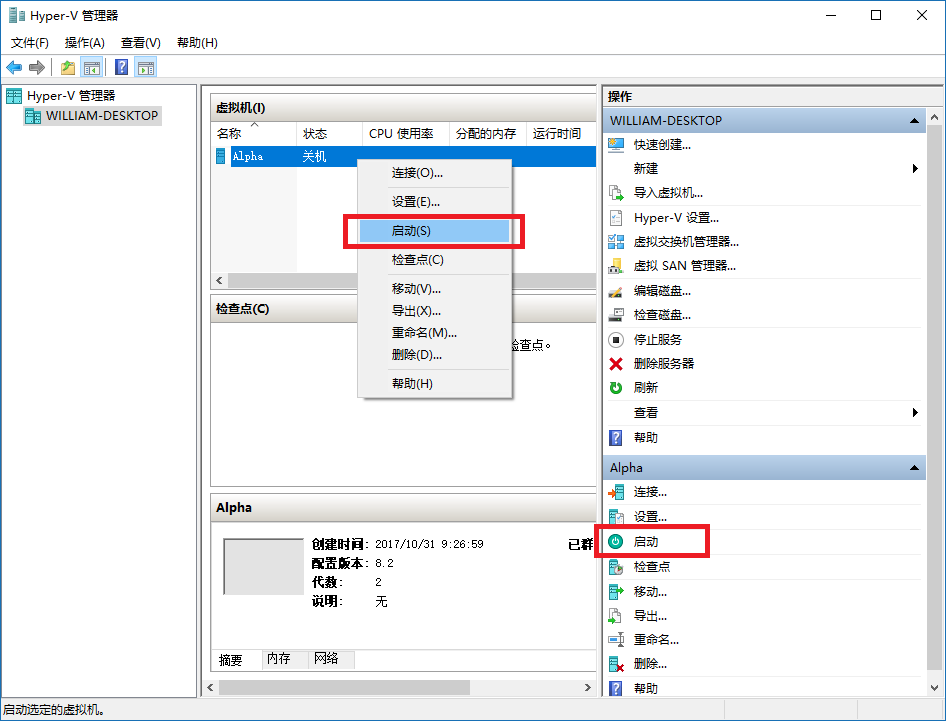Click the forward navigation arrow in toolbar
The height and width of the screenshot is (721, 946).
(x=36, y=67)
